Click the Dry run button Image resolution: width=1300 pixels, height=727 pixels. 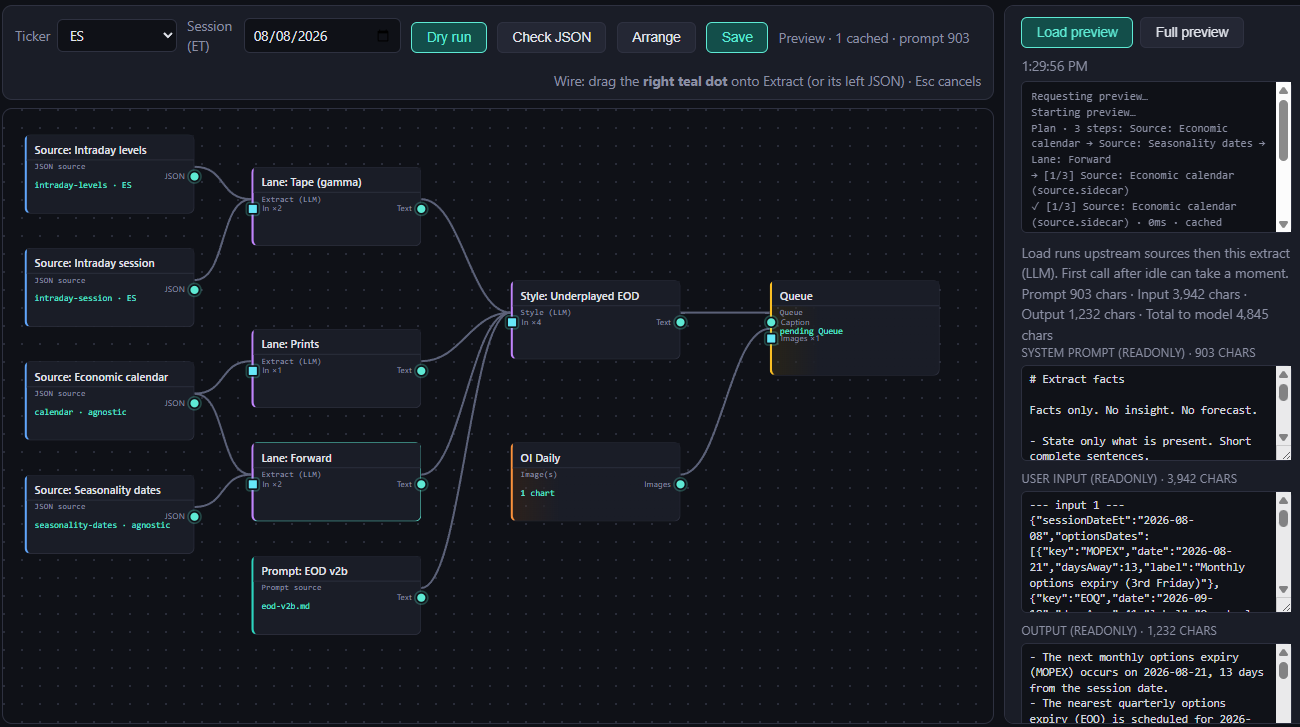click(449, 37)
